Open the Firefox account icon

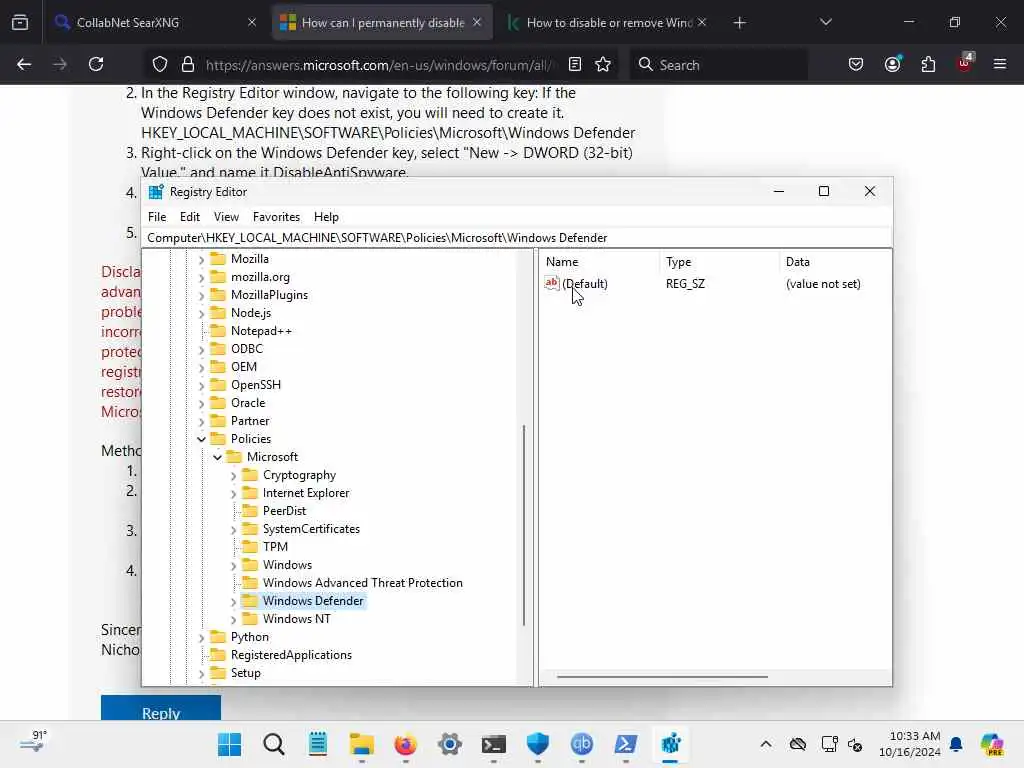click(892, 65)
